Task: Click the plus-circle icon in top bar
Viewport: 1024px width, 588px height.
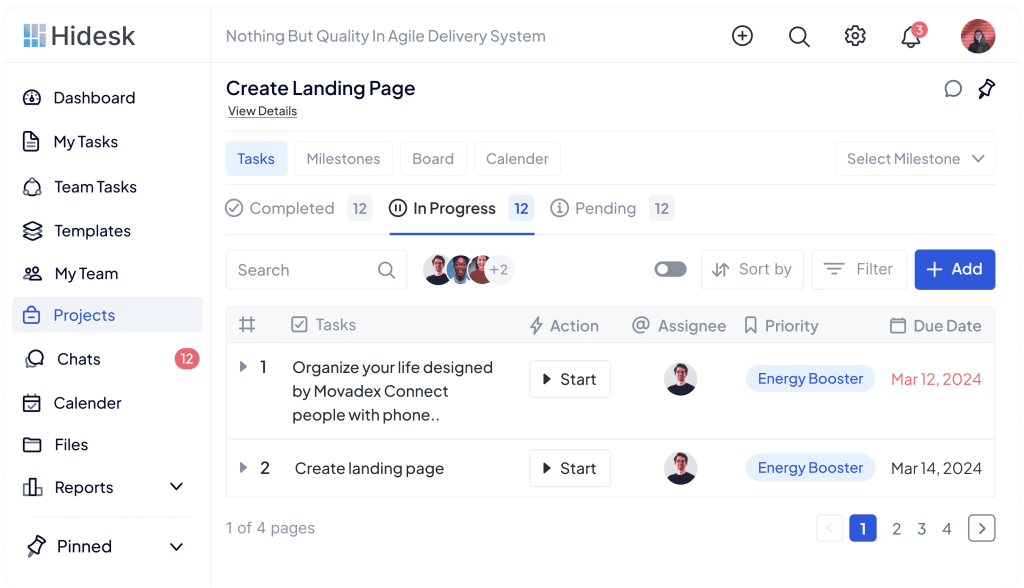Action: click(742, 36)
